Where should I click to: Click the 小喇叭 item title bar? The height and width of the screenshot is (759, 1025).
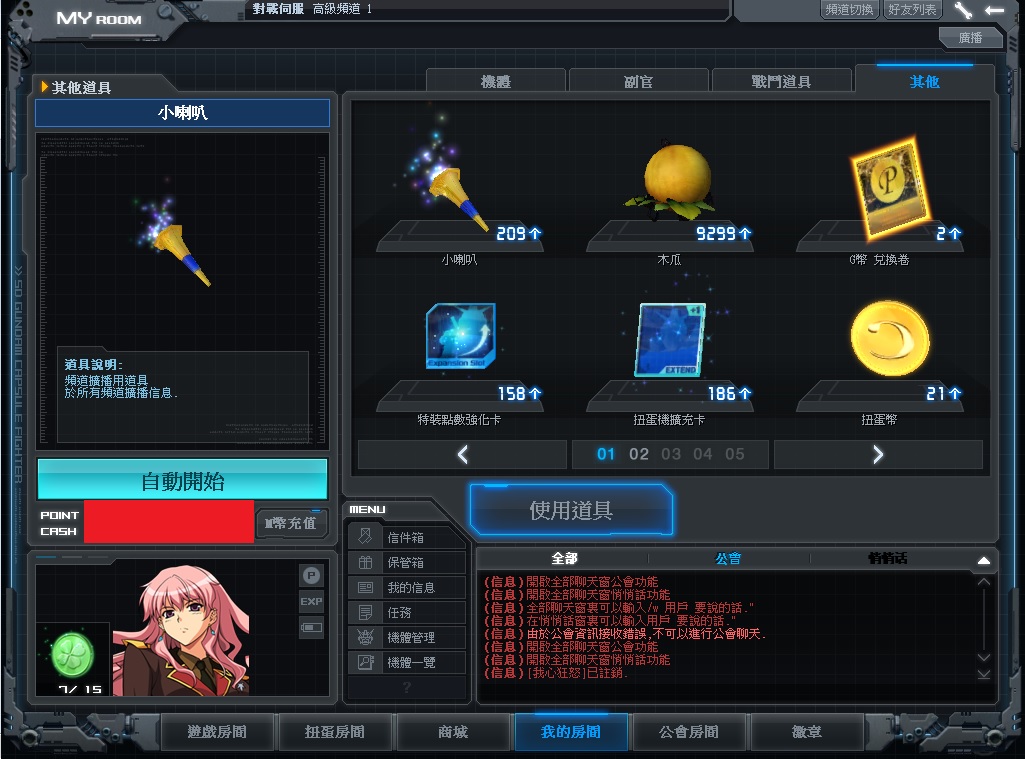182,112
